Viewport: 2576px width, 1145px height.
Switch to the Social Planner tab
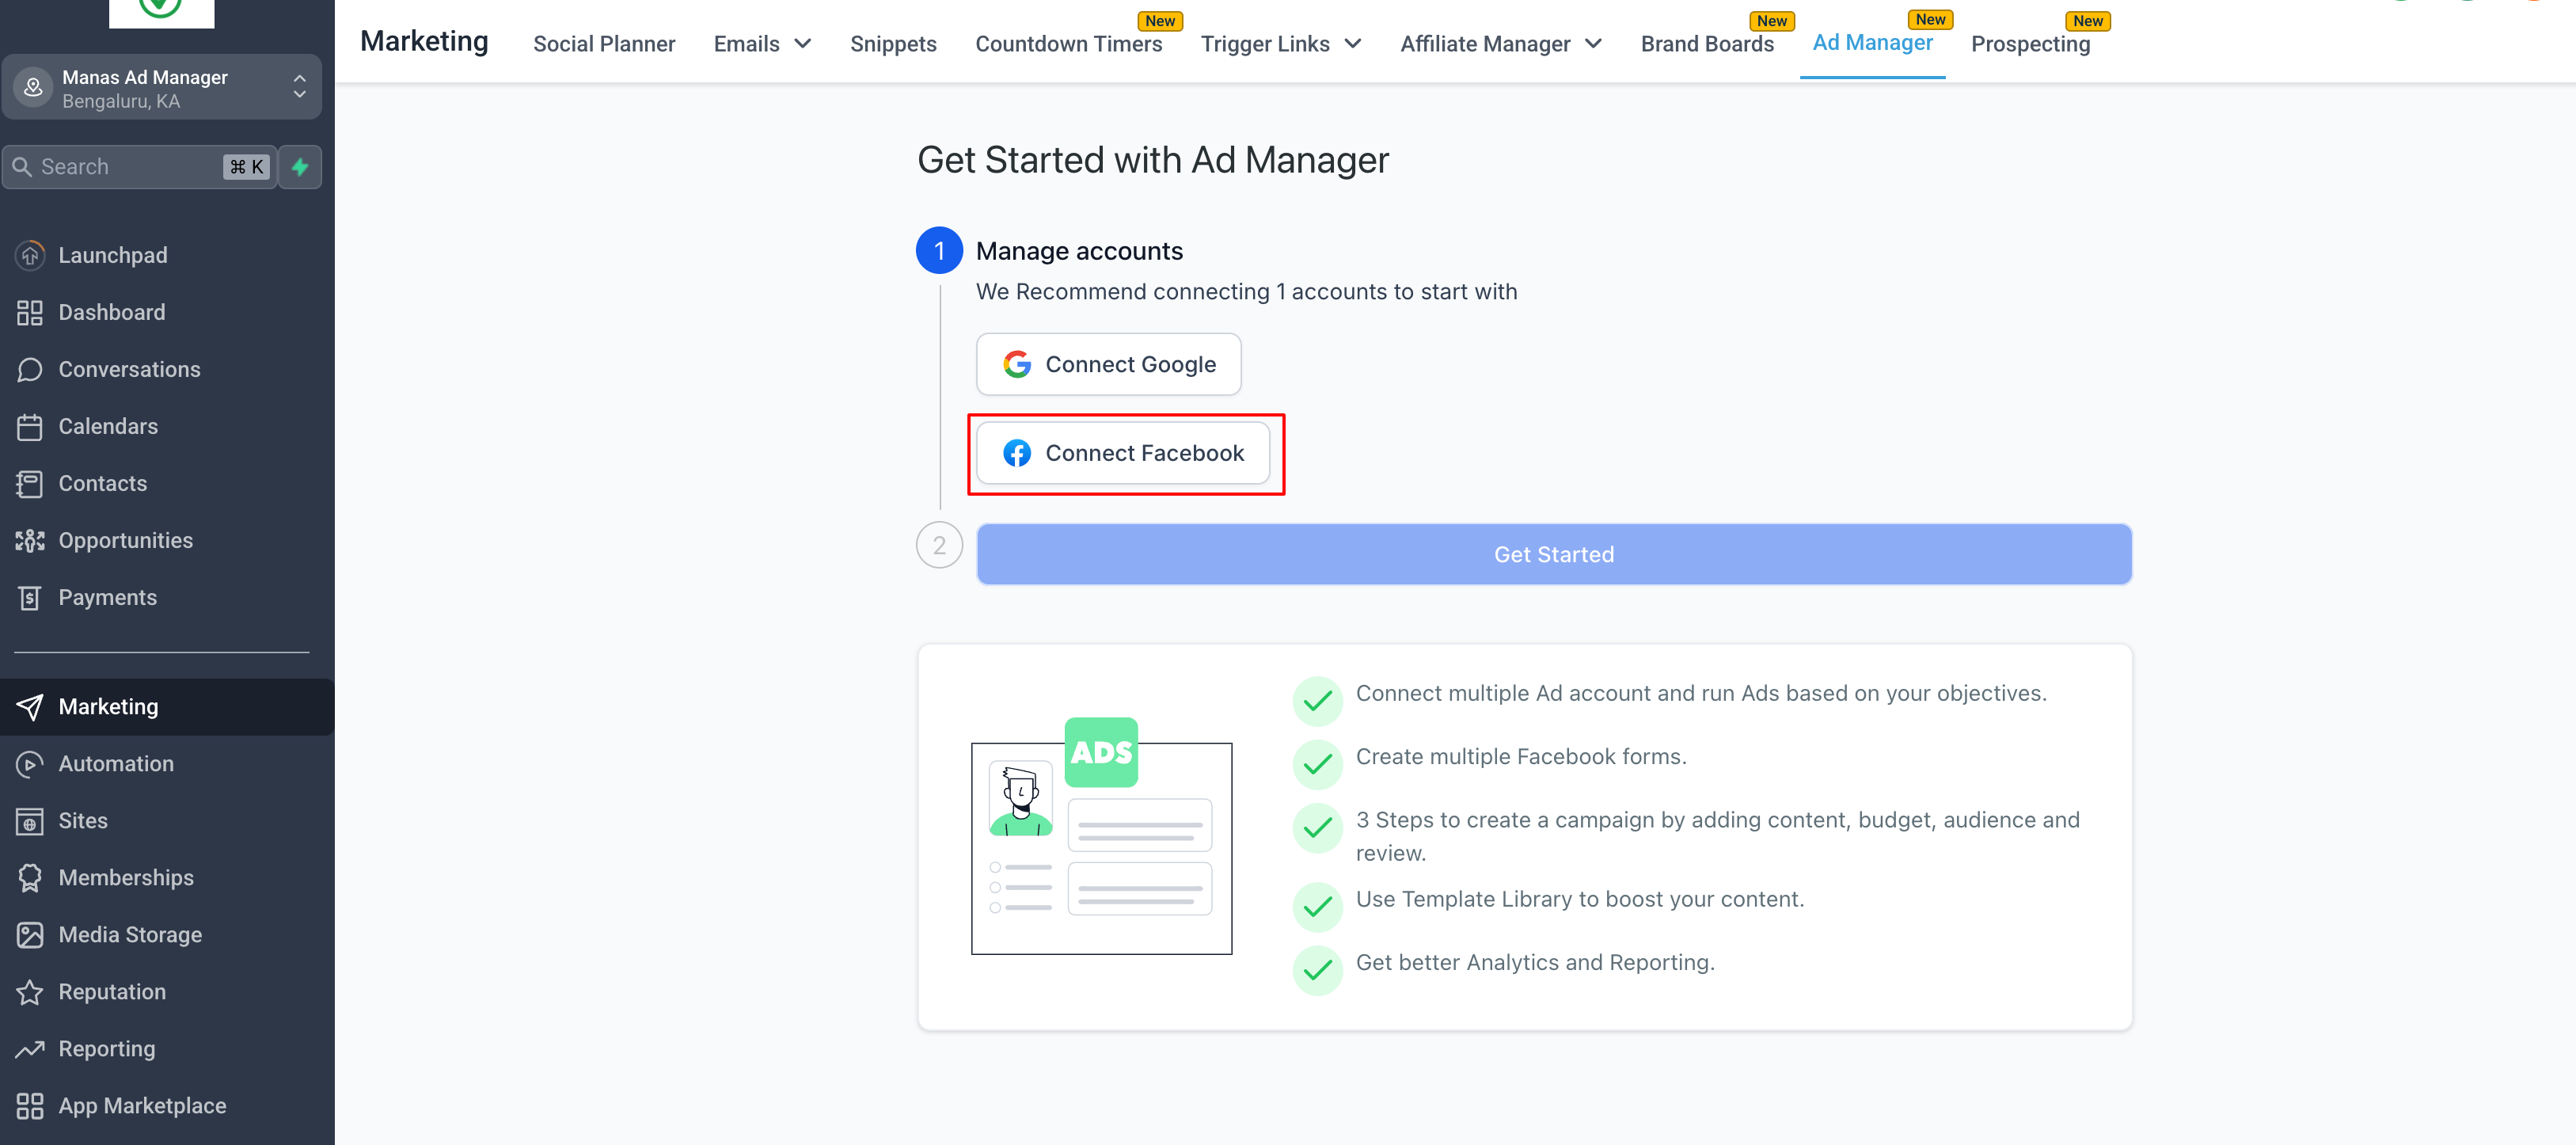(x=604, y=44)
